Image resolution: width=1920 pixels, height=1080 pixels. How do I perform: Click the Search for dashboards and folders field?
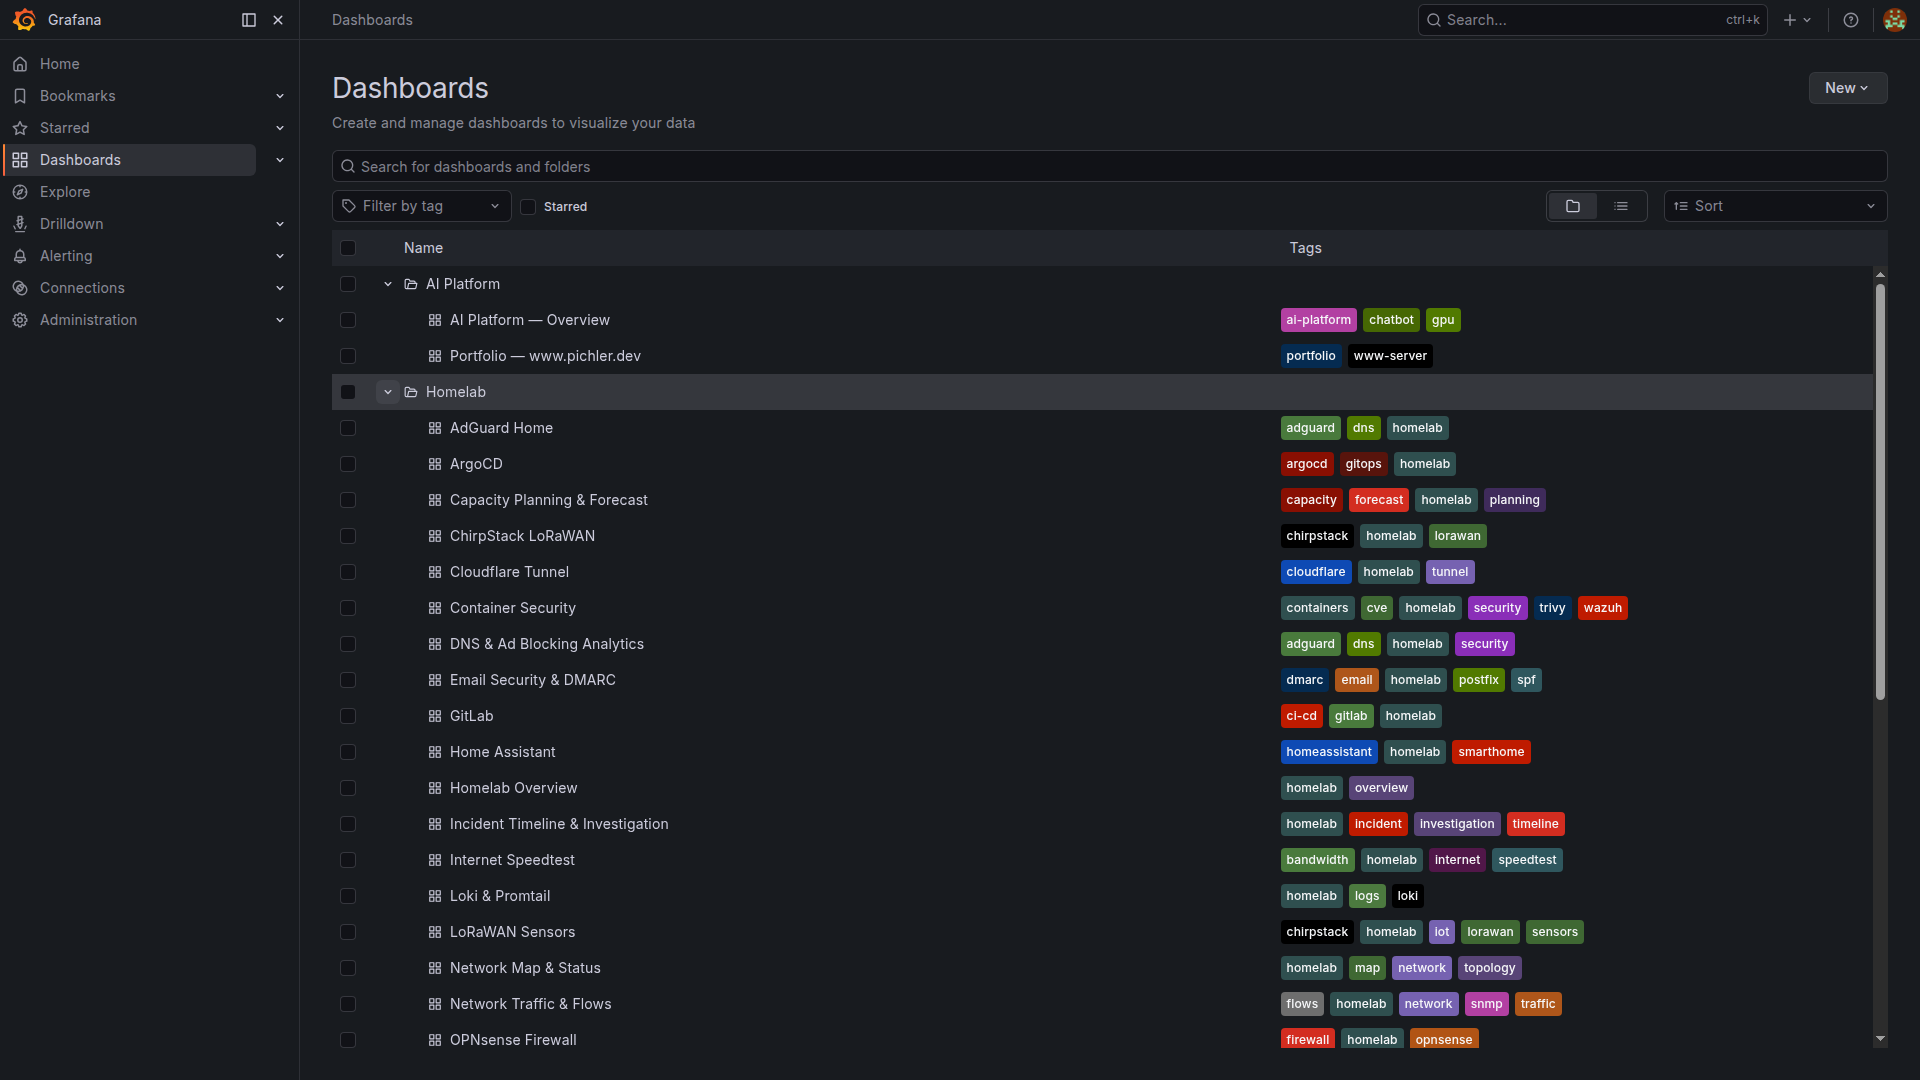1108,166
